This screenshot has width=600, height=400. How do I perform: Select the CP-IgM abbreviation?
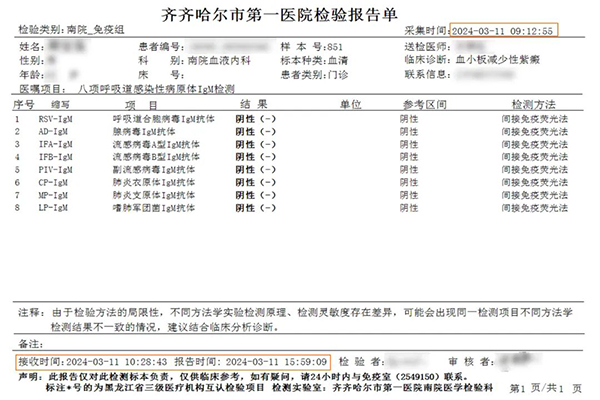tap(53, 182)
